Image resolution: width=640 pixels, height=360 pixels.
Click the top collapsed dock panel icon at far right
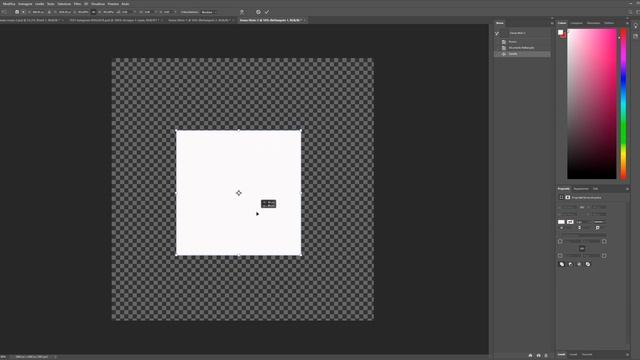click(636, 27)
